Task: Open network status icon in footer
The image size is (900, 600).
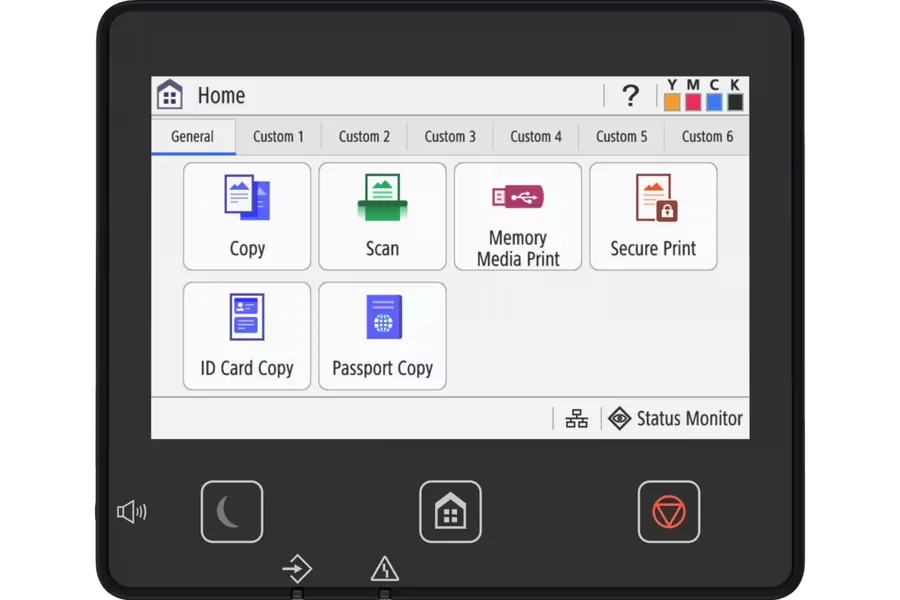Action: (577, 419)
